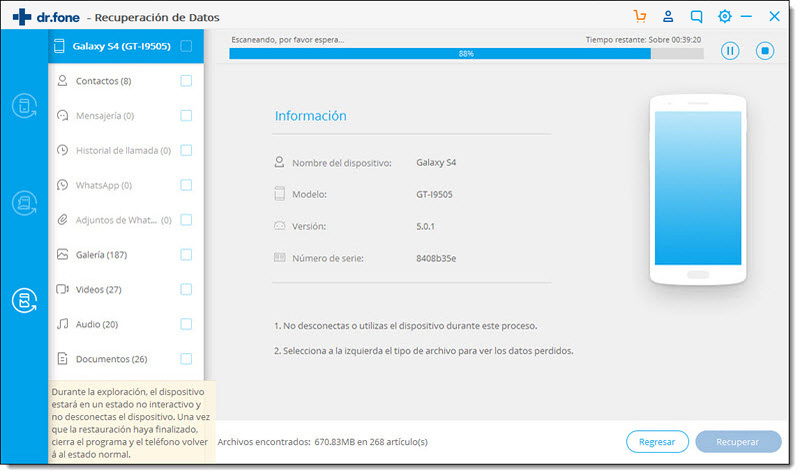Click the version value 5.0.1
Viewport: 800px width, 475px height.
[x=425, y=227]
